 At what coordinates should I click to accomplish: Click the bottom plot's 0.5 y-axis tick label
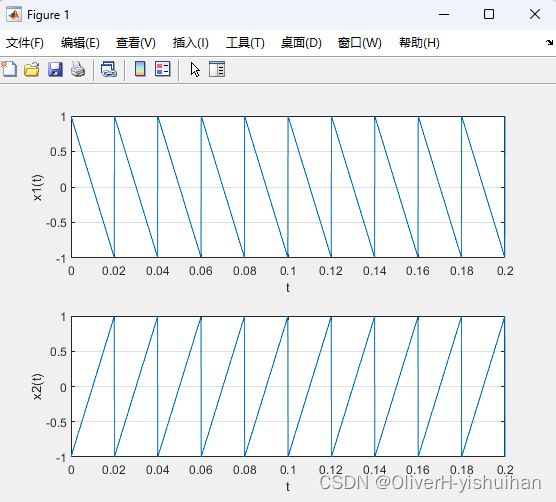[x=59, y=352]
